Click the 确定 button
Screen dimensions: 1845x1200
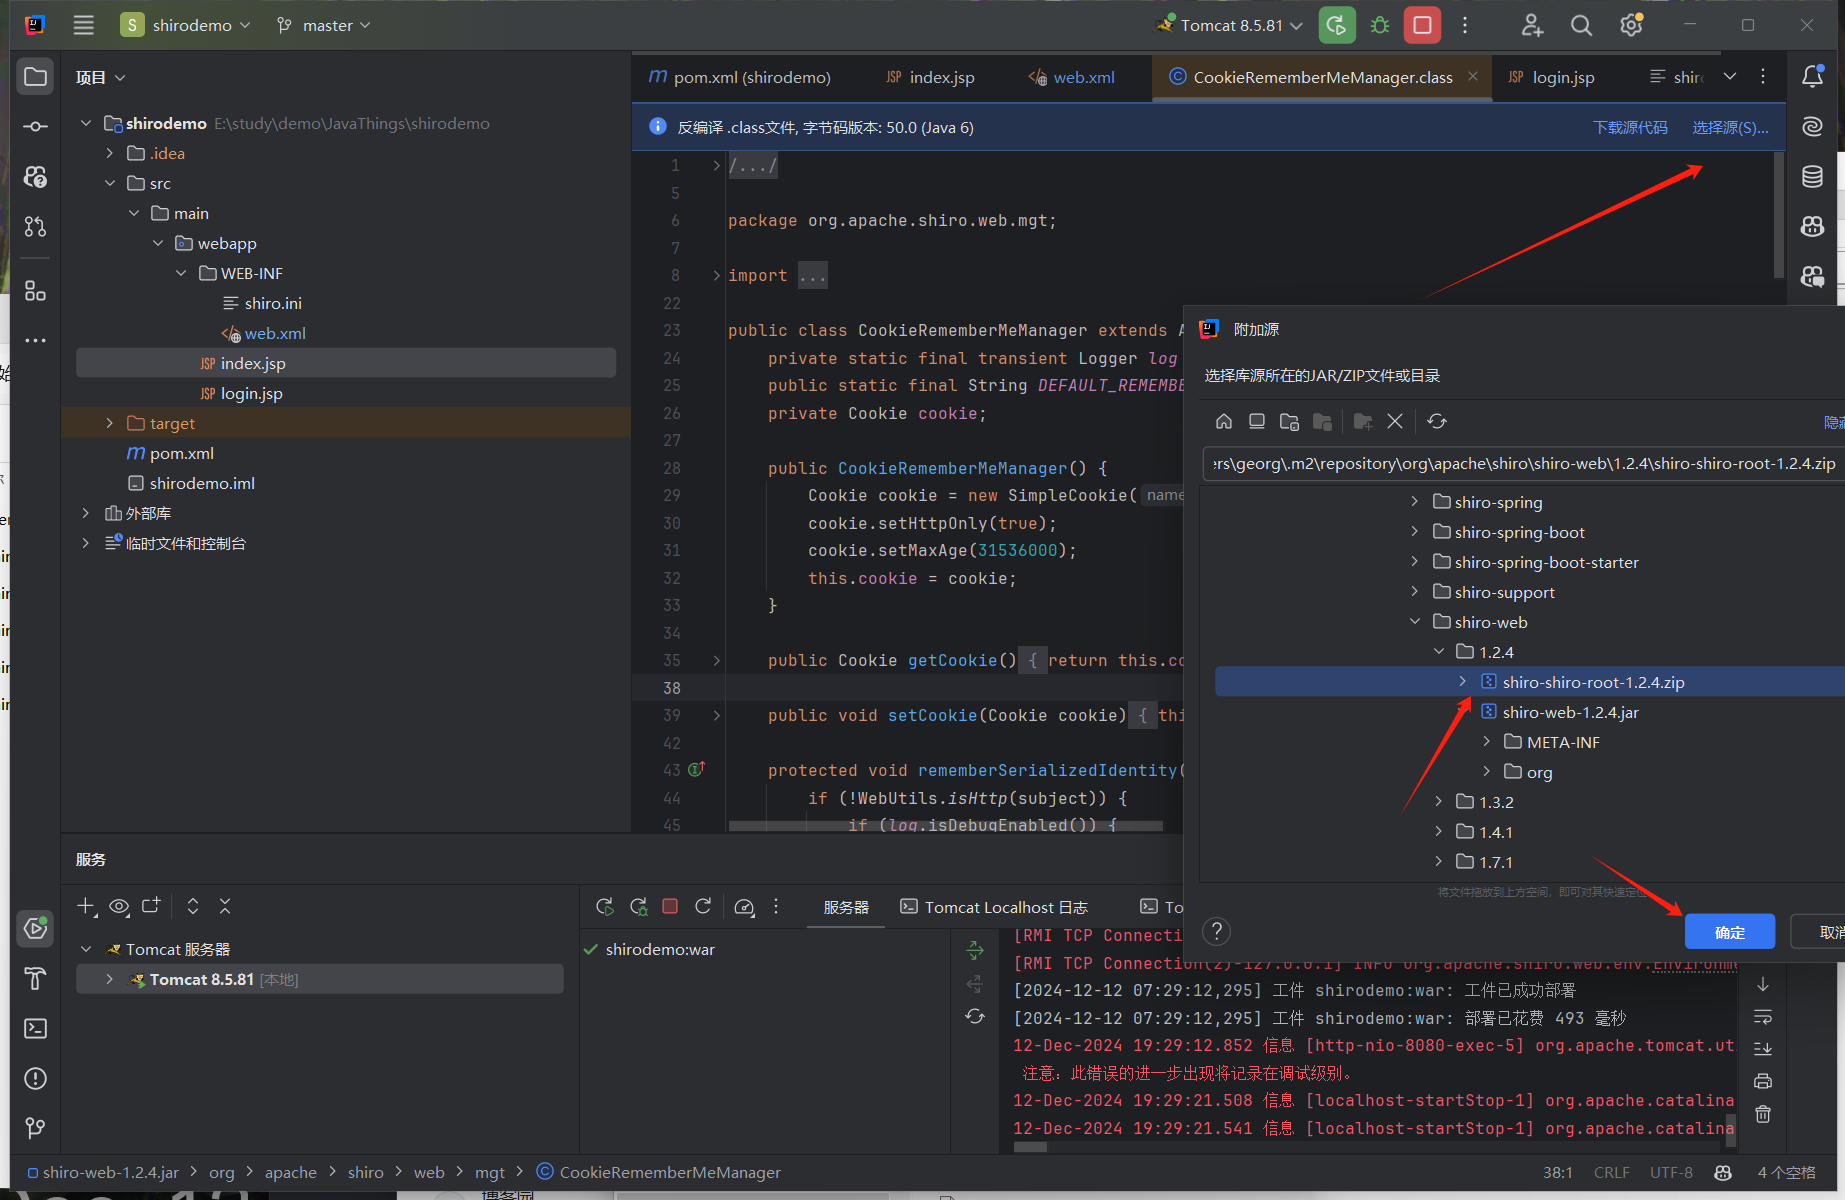click(1730, 932)
